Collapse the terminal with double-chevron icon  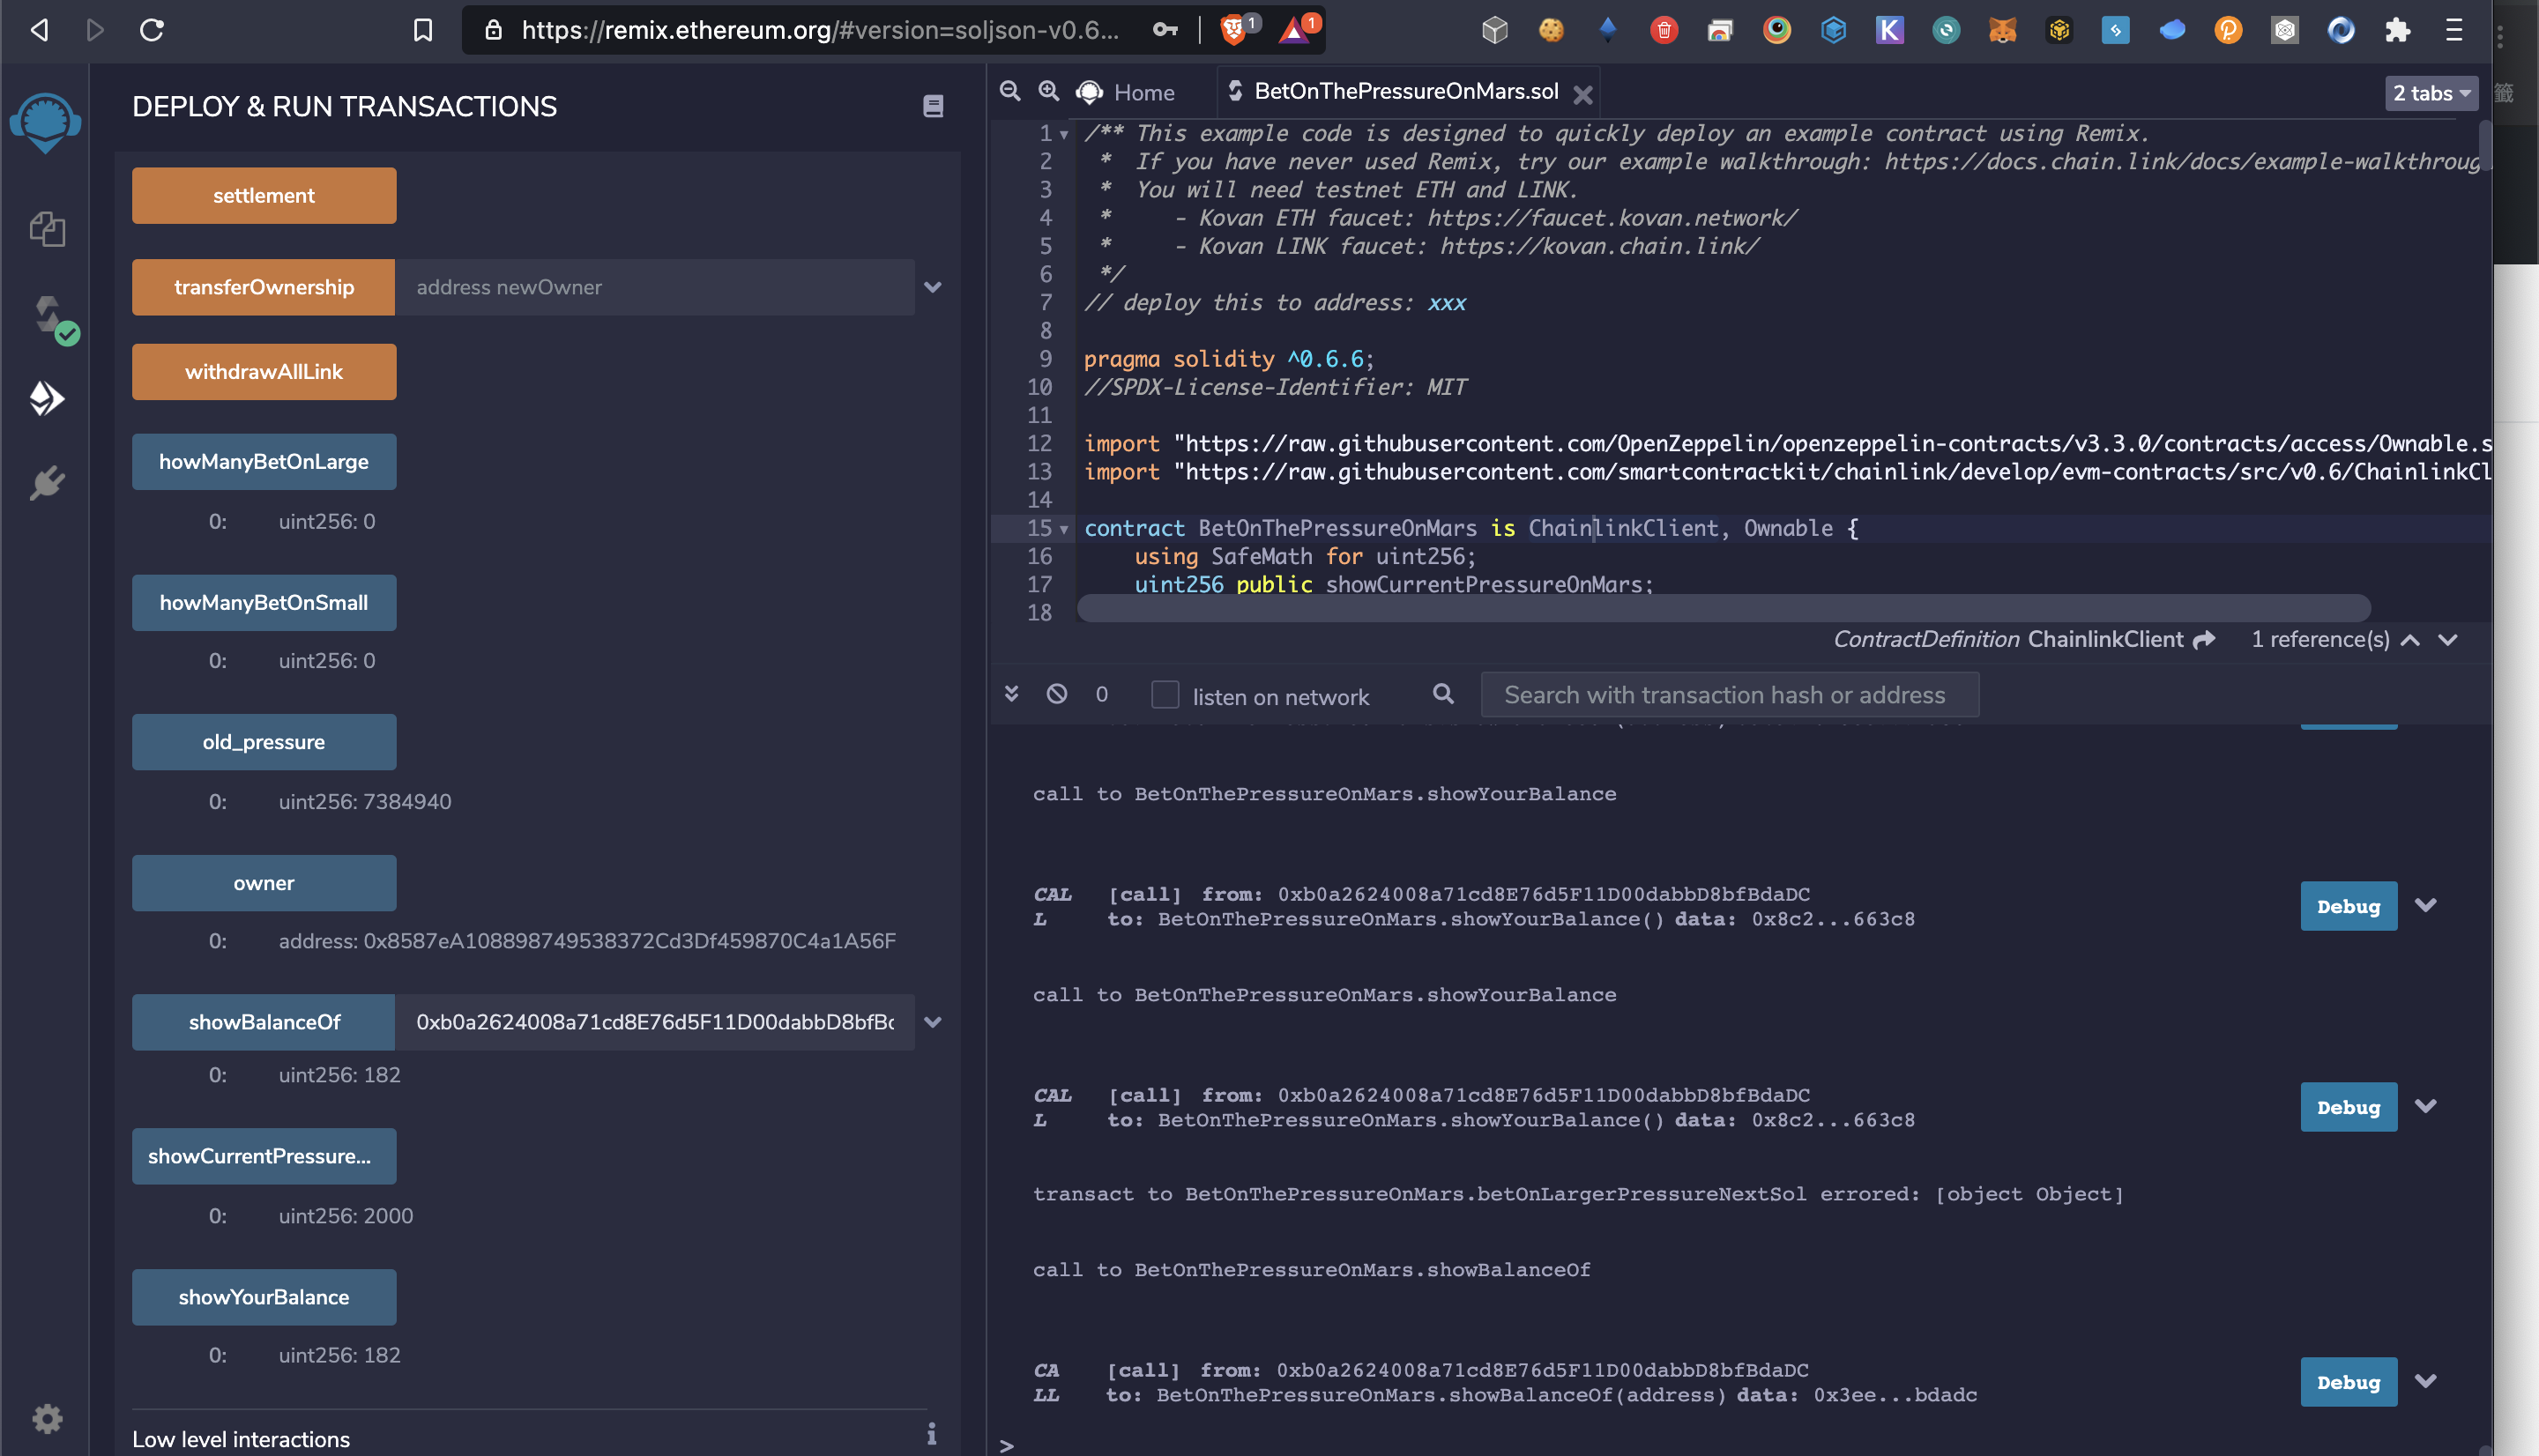[x=1011, y=694]
